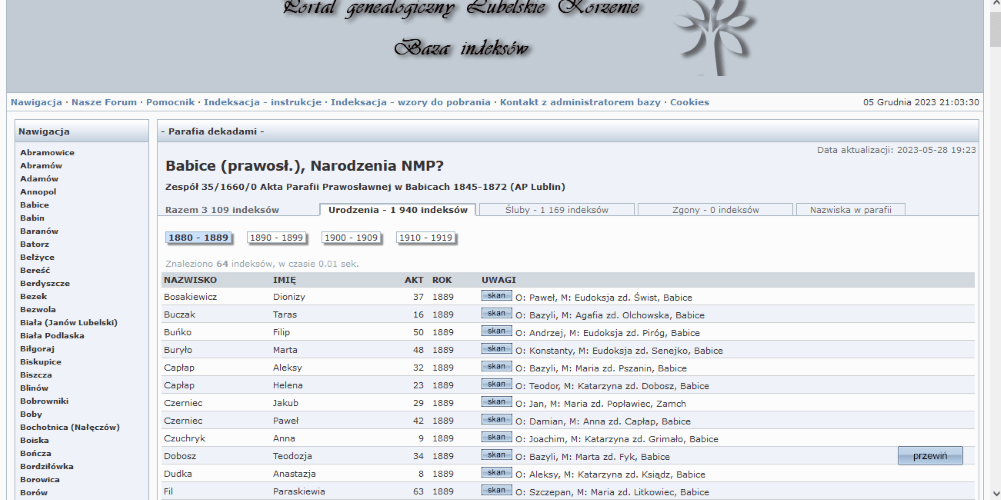Go to Biłgoraj in navigation list
The height and width of the screenshot is (500, 1001).
[x=38, y=349]
